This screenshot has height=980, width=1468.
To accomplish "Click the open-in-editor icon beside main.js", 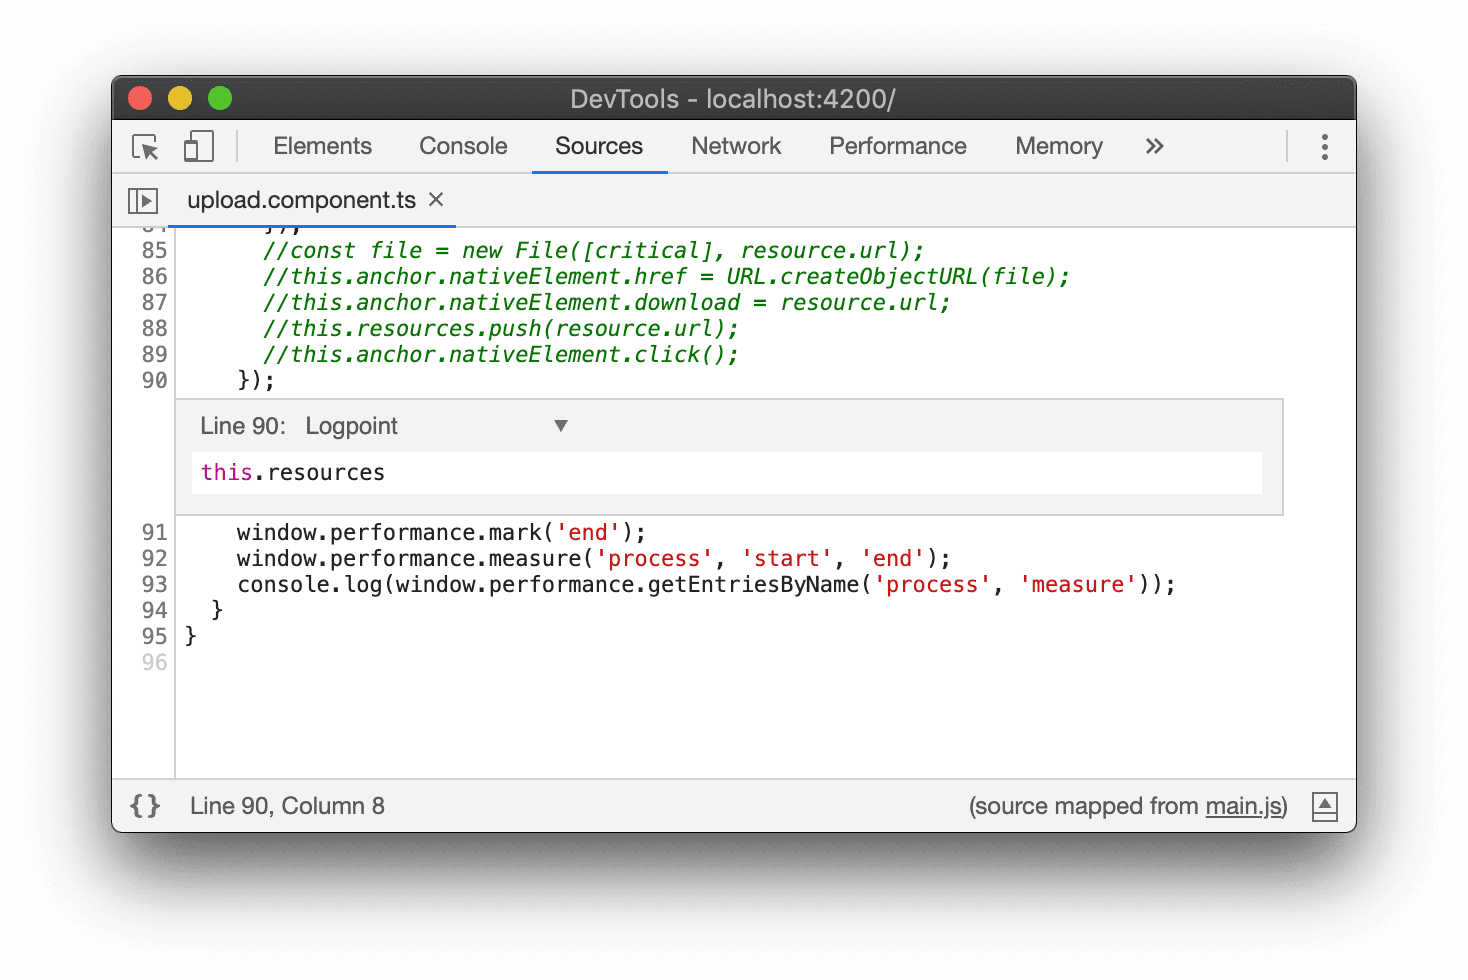I will click(1325, 806).
